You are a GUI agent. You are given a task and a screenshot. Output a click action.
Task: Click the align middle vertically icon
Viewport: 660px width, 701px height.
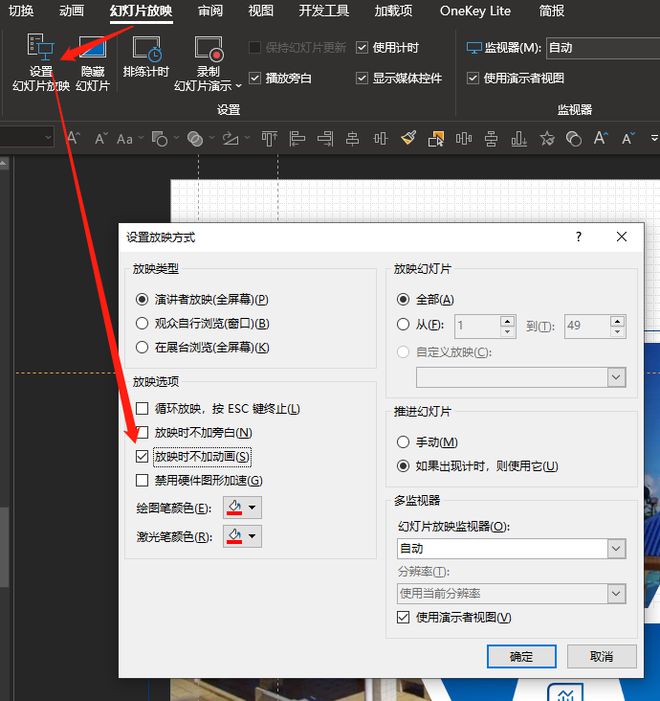point(381,139)
